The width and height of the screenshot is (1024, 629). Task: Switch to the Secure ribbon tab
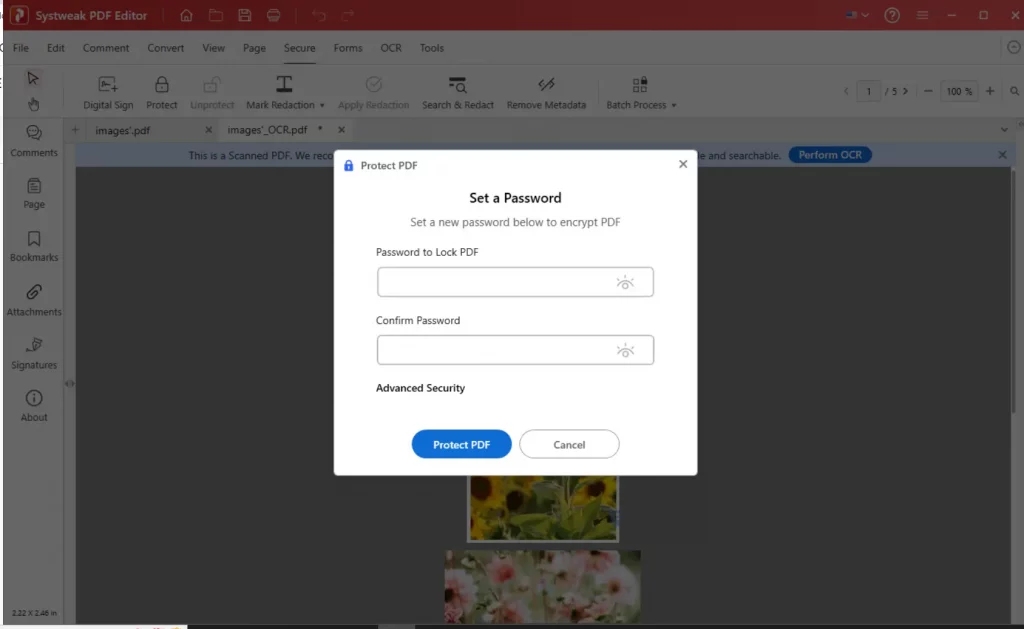click(x=299, y=47)
